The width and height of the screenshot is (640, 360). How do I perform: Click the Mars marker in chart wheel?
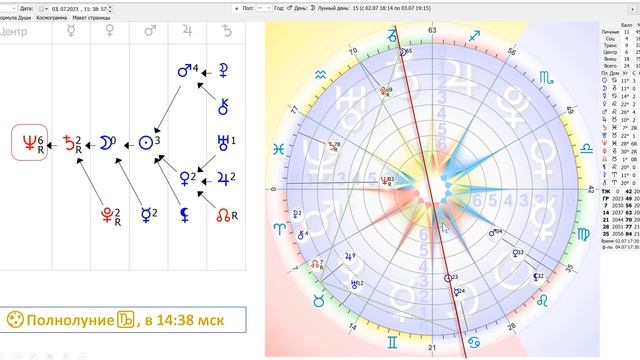tap(495, 233)
